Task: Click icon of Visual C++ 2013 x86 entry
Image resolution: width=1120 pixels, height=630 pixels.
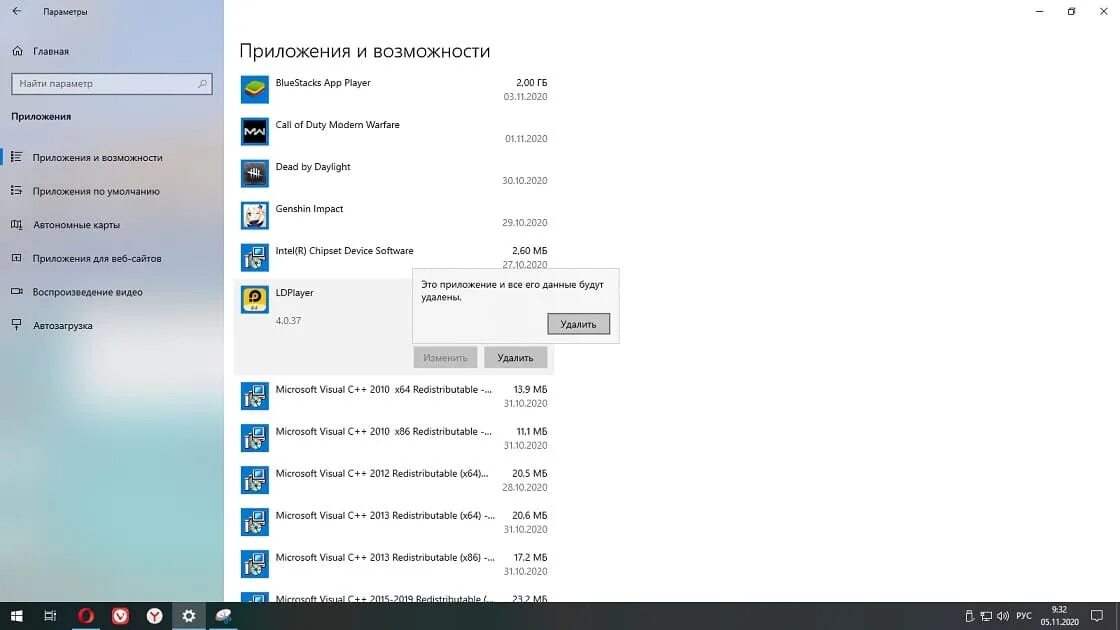Action: (x=254, y=564)
